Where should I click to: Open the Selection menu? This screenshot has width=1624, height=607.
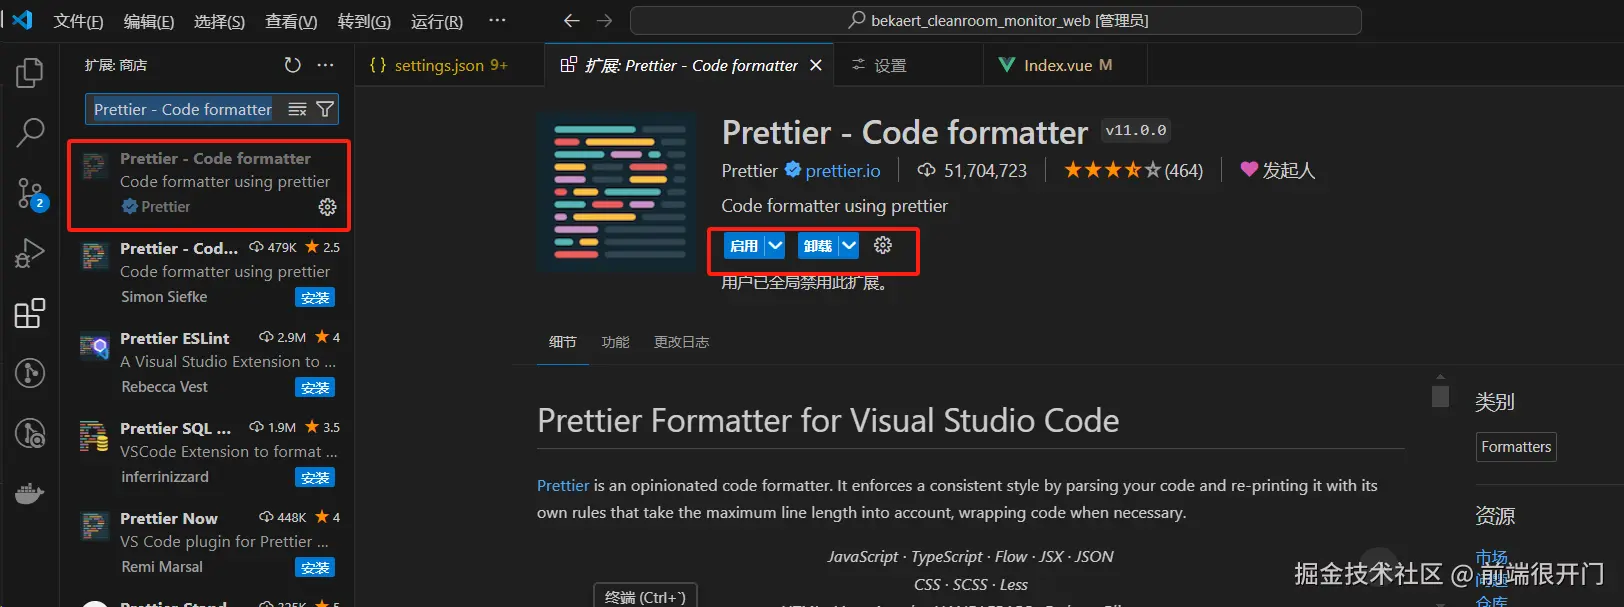(219, 21)
